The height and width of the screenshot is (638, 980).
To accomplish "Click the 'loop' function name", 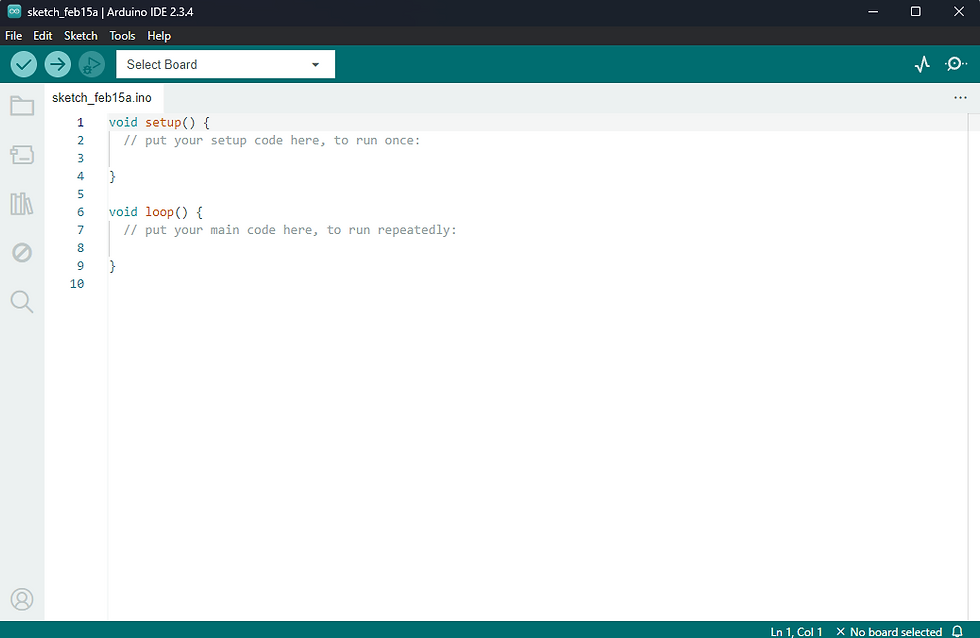I will 159,212.
